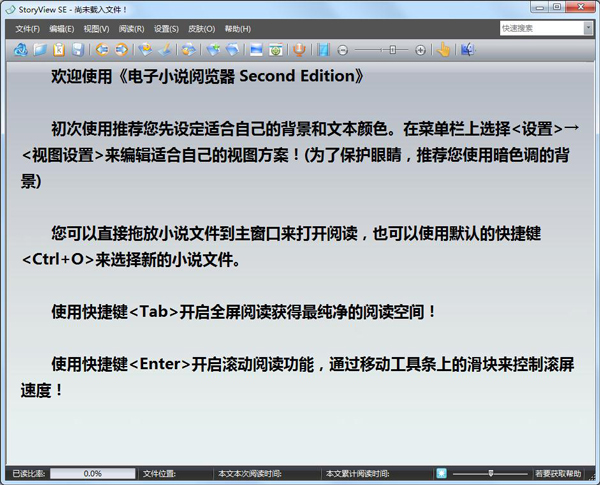Open the 帮助(H) help menu
This screenshot has height=485, width=600.
click(x=238, y=29)
